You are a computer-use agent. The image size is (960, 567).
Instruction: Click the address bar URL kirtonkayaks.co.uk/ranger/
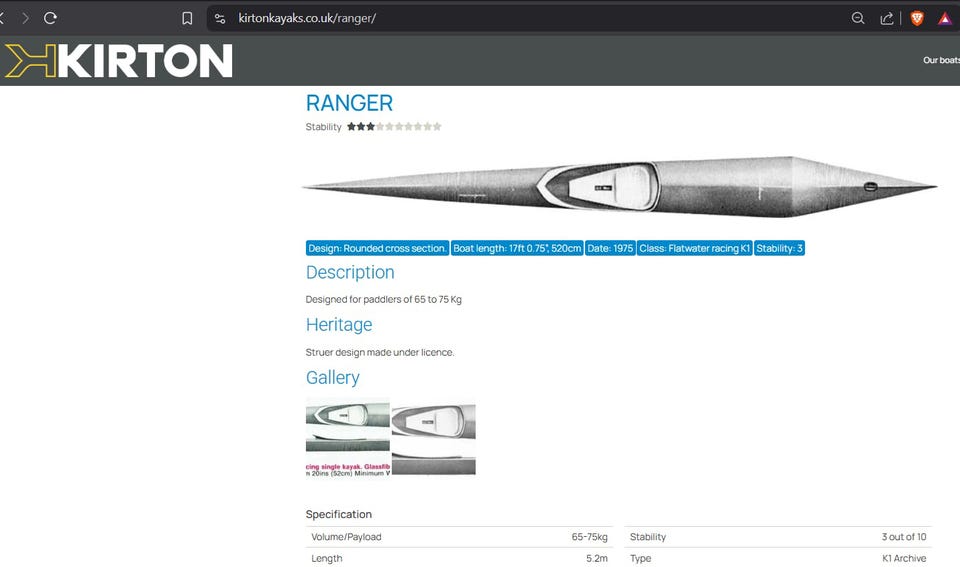click(x=307, y=18)
